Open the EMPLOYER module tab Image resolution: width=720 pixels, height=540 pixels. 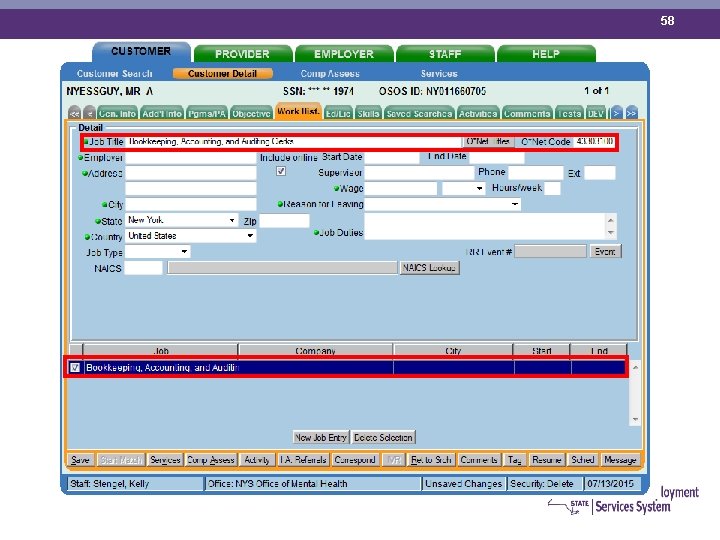(x=344, y=54)
